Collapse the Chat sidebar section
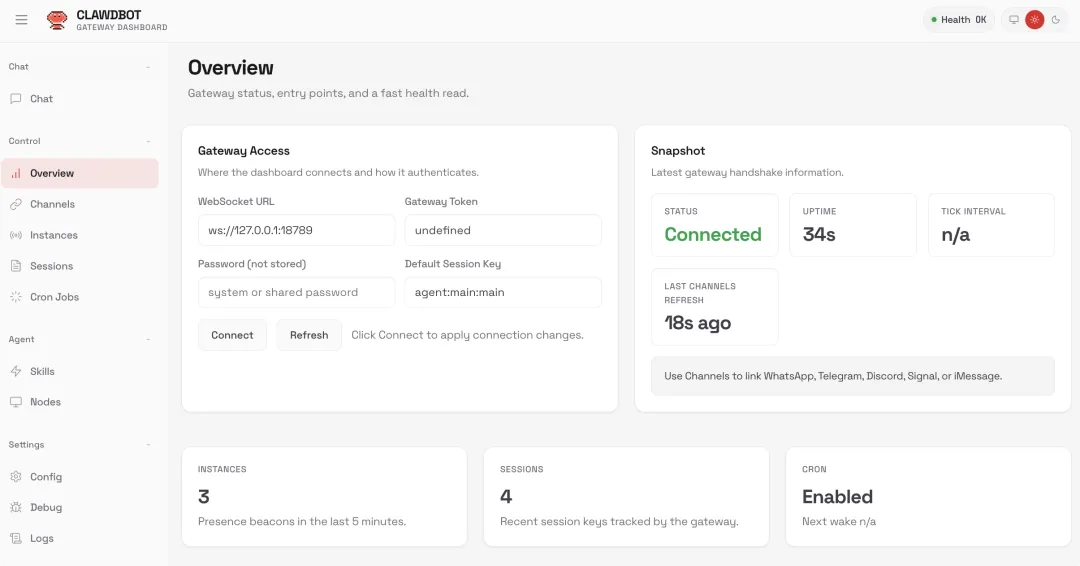Screen dimensions: 1080x566 point(148,67)
